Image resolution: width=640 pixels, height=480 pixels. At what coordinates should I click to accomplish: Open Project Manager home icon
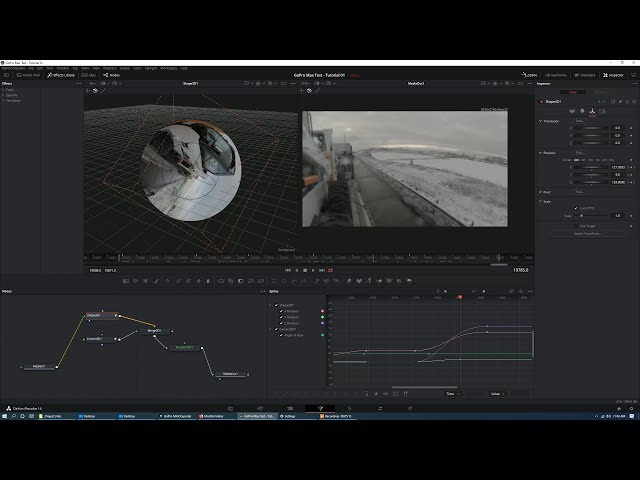[x=619, y=408]
